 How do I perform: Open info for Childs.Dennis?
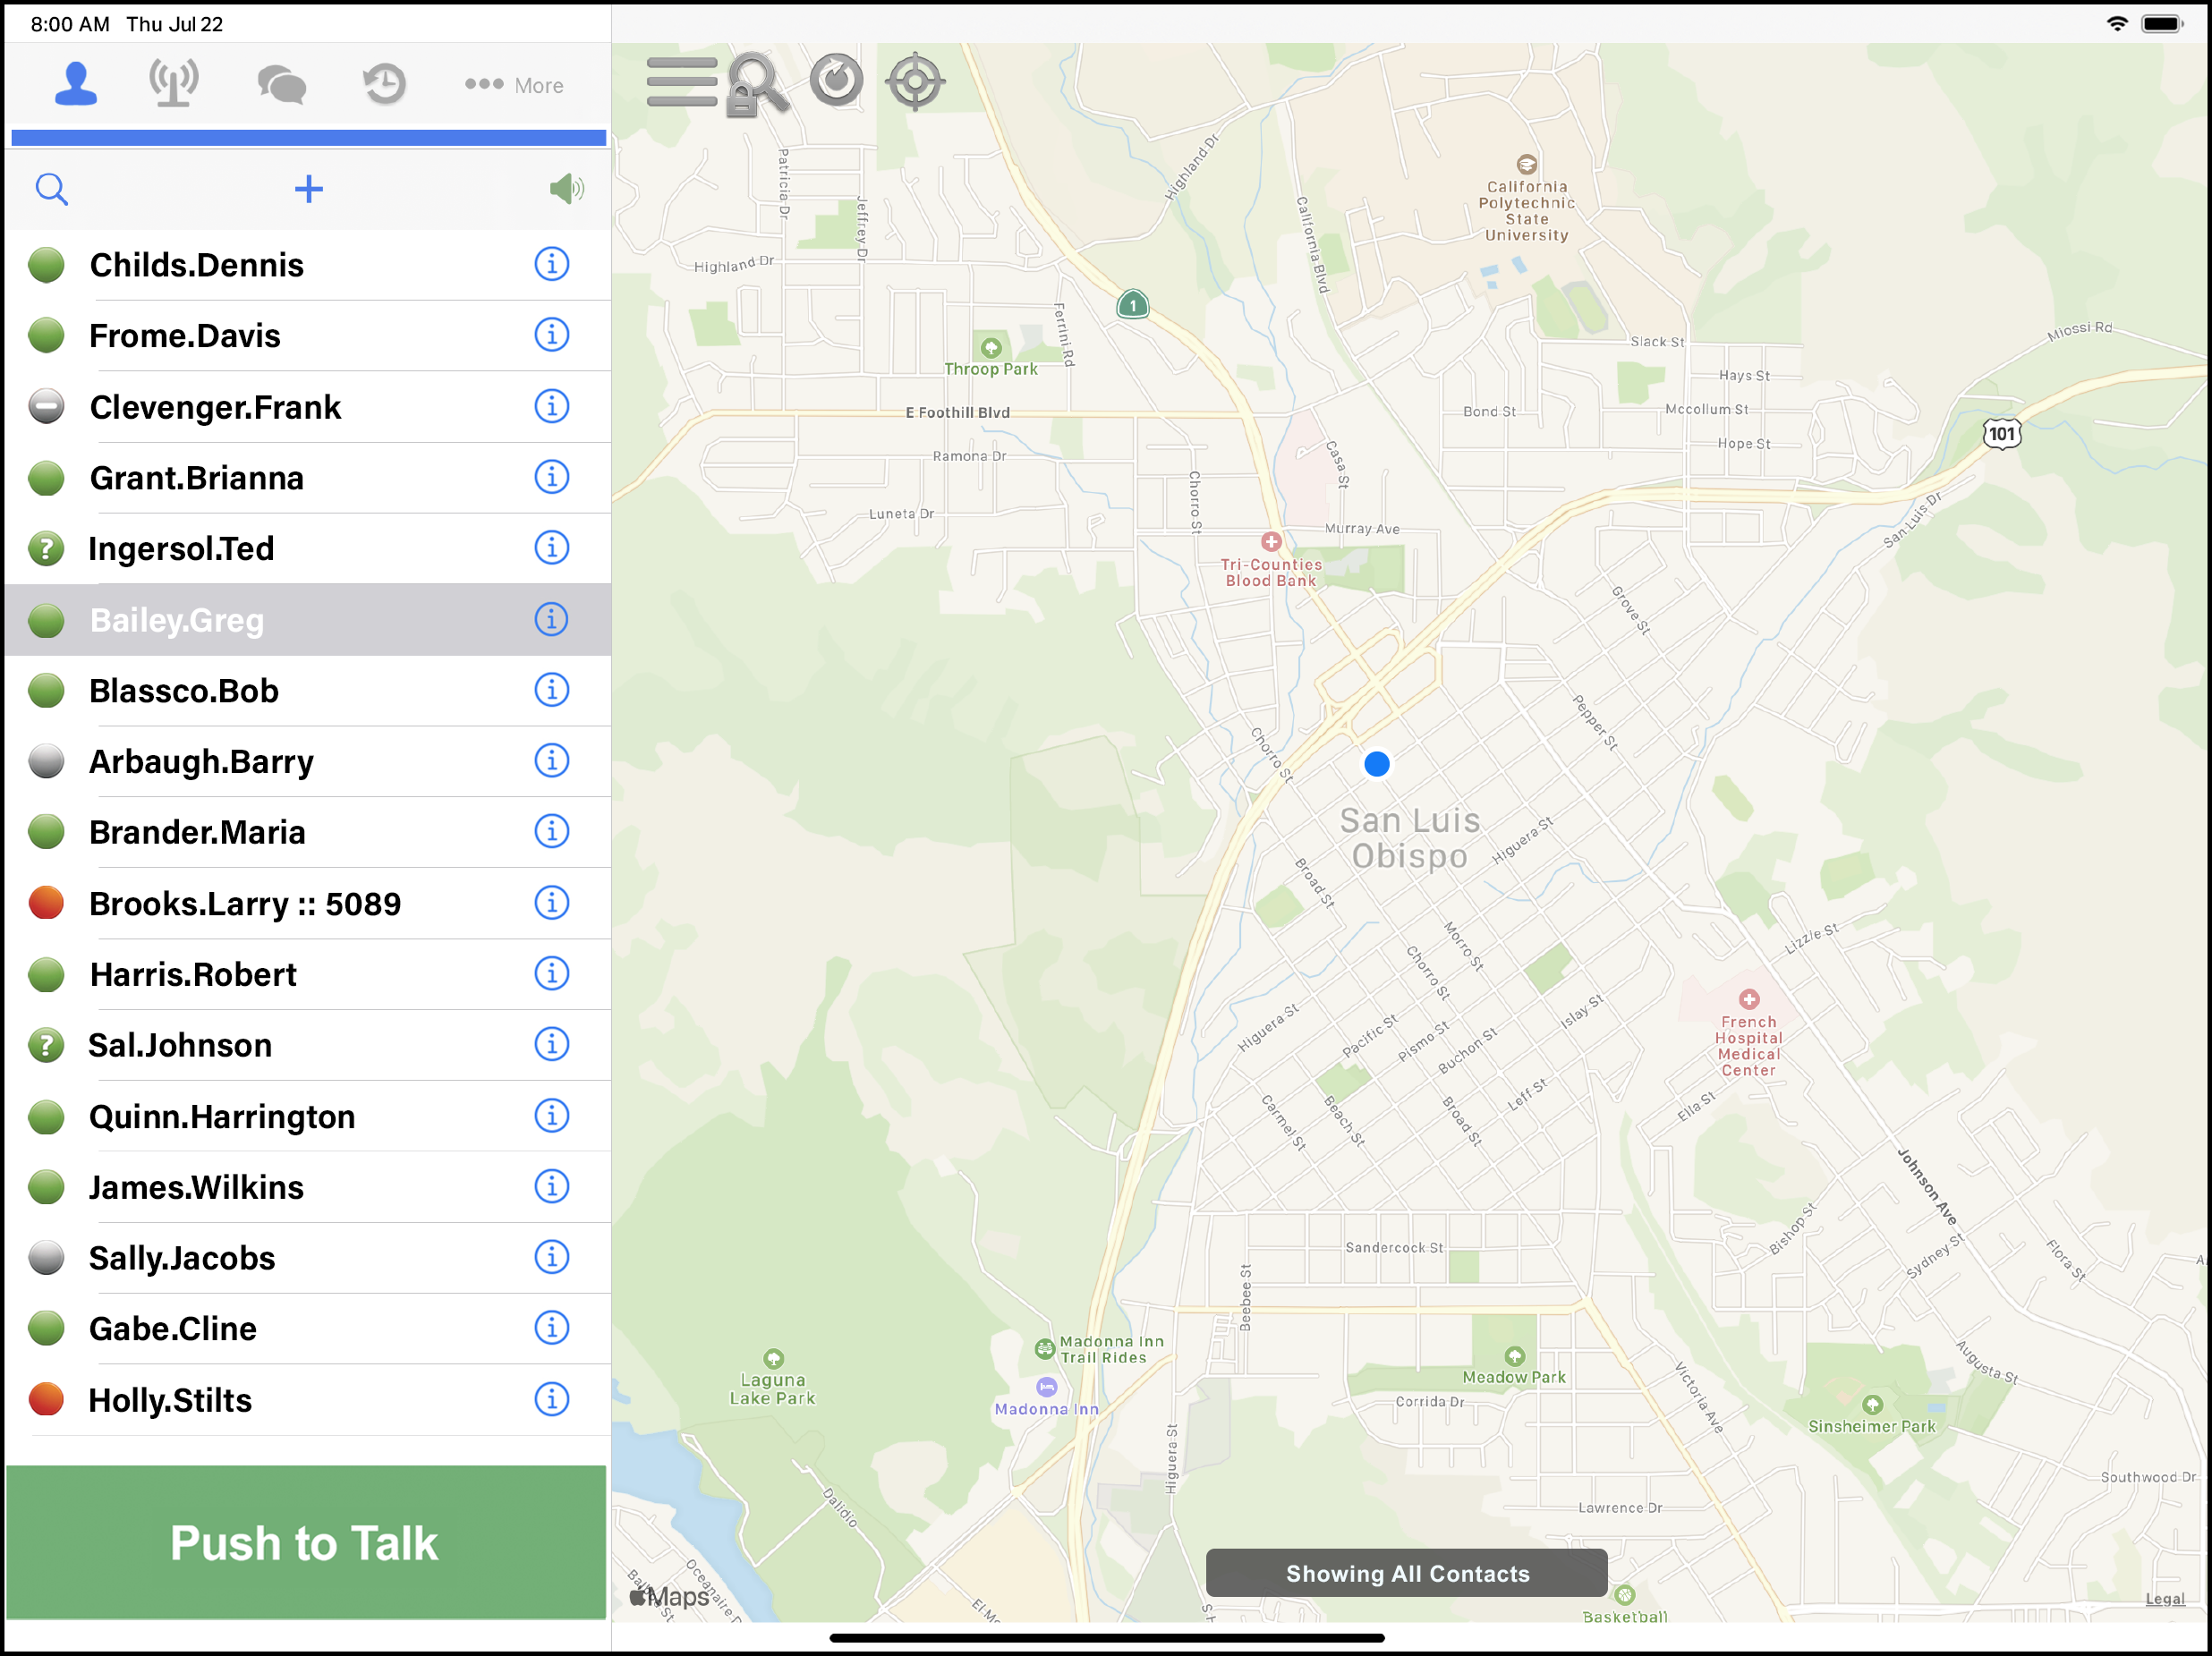coord(551,264)
